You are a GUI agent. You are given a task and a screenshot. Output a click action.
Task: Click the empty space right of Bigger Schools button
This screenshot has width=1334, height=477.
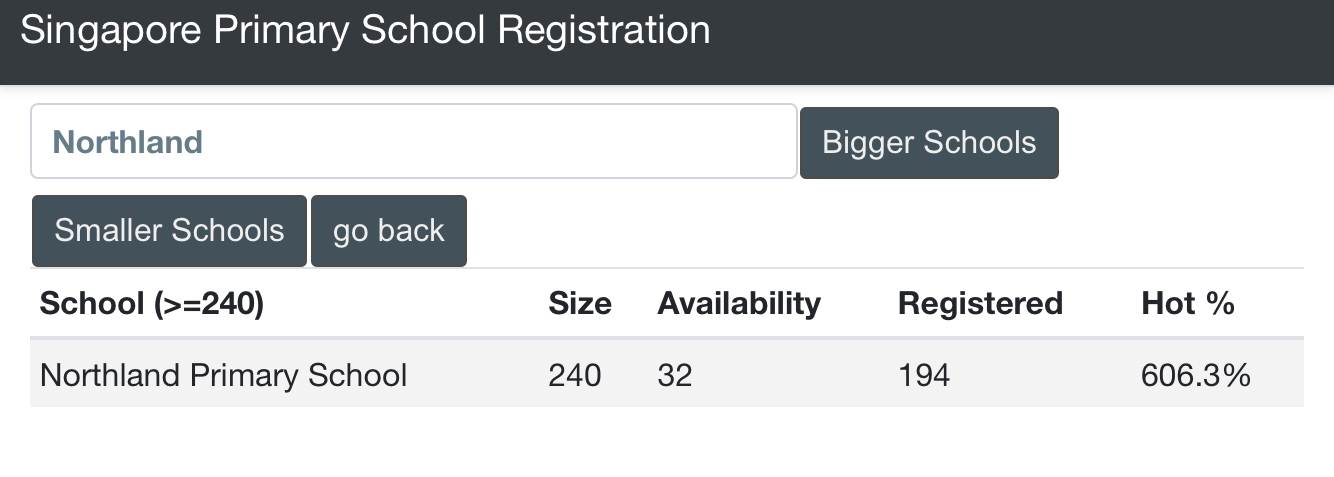1190,142
